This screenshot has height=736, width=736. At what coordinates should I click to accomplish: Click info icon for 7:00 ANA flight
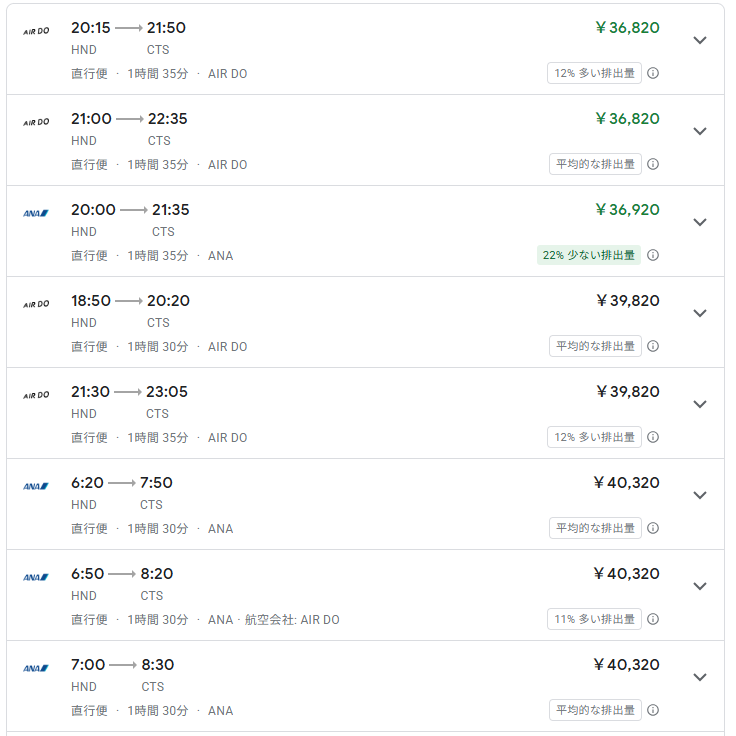[x=653, y=710]
